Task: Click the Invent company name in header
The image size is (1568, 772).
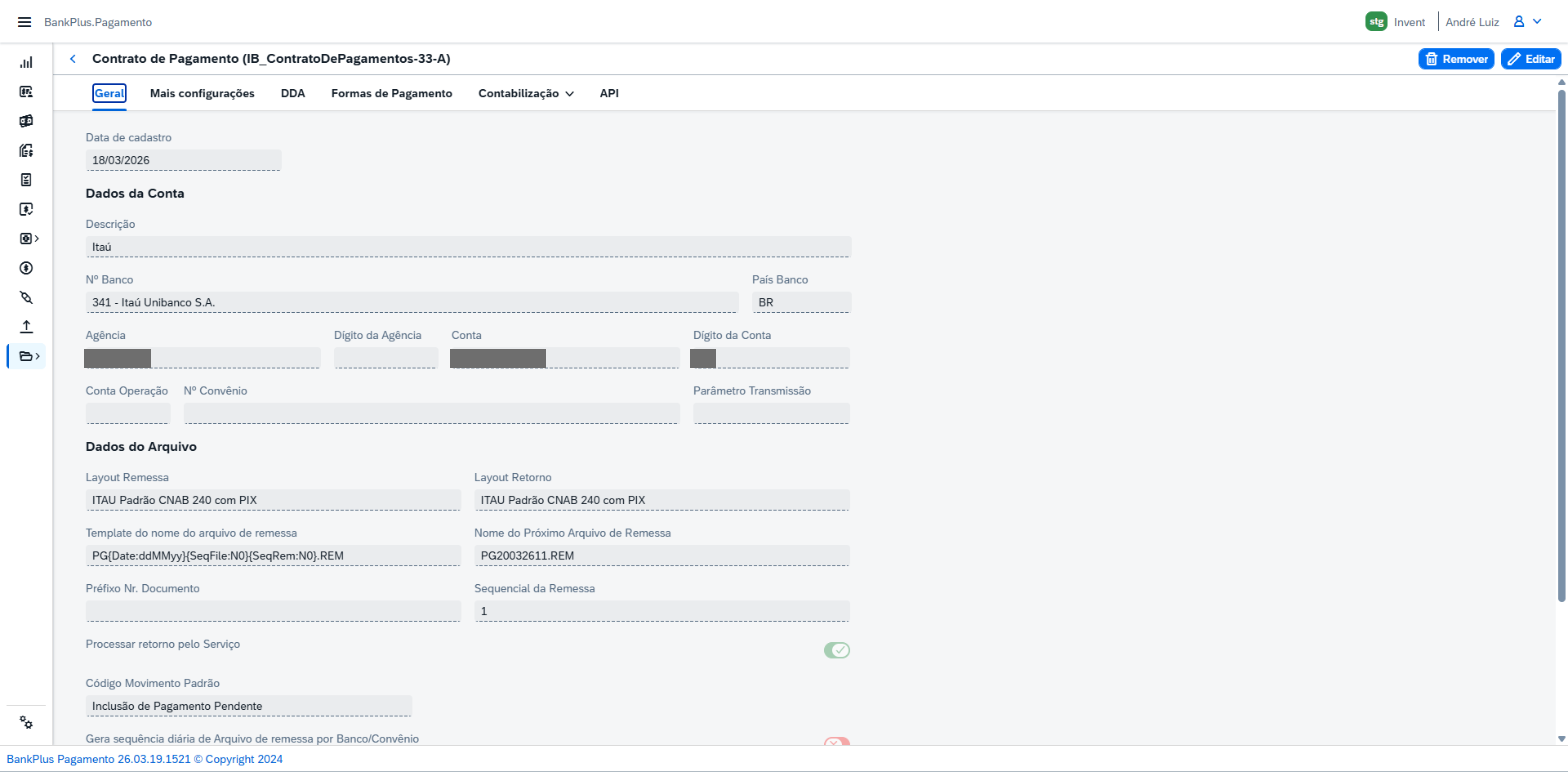Action: tap(1409, 22)
